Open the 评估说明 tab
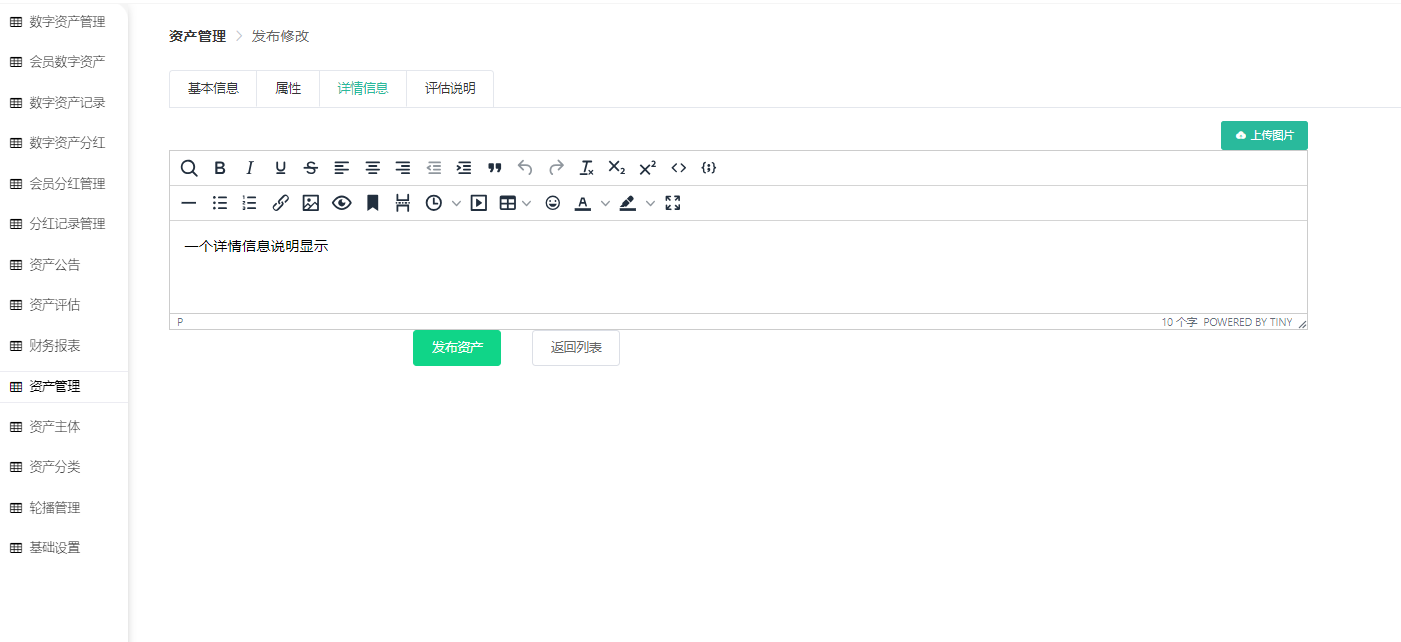 [x=450, y=88]
